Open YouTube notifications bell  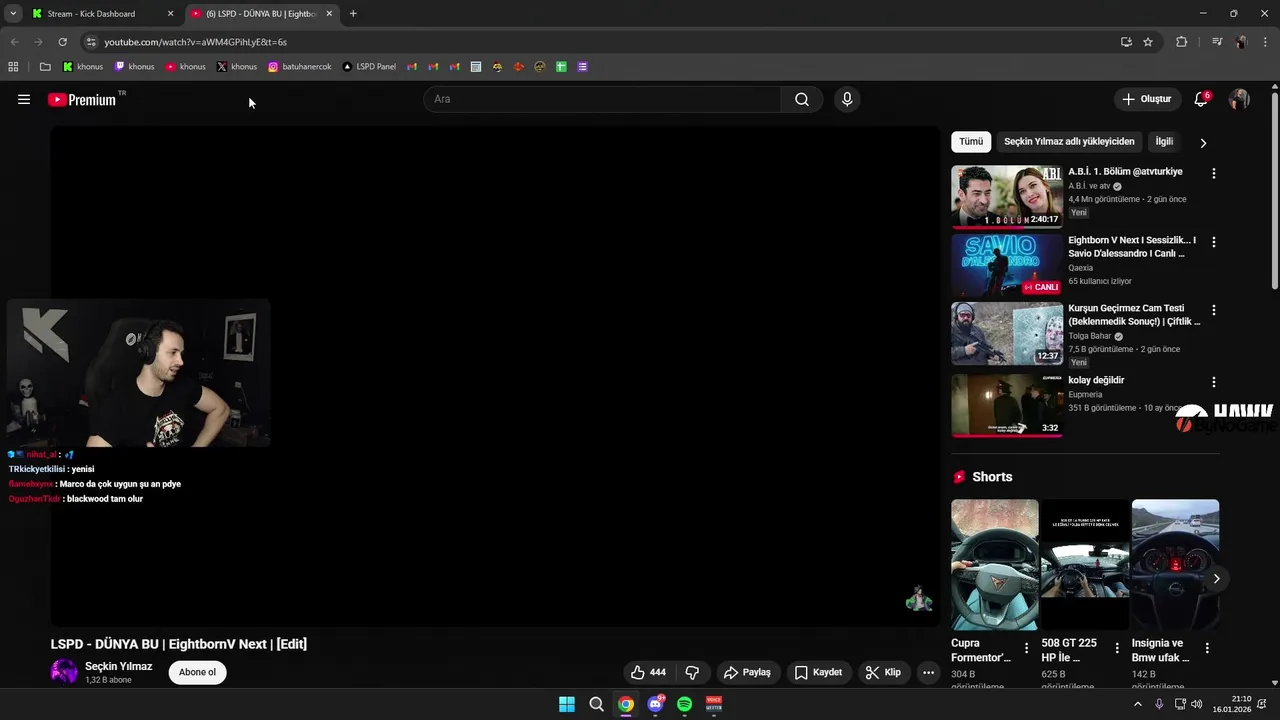1201,99
